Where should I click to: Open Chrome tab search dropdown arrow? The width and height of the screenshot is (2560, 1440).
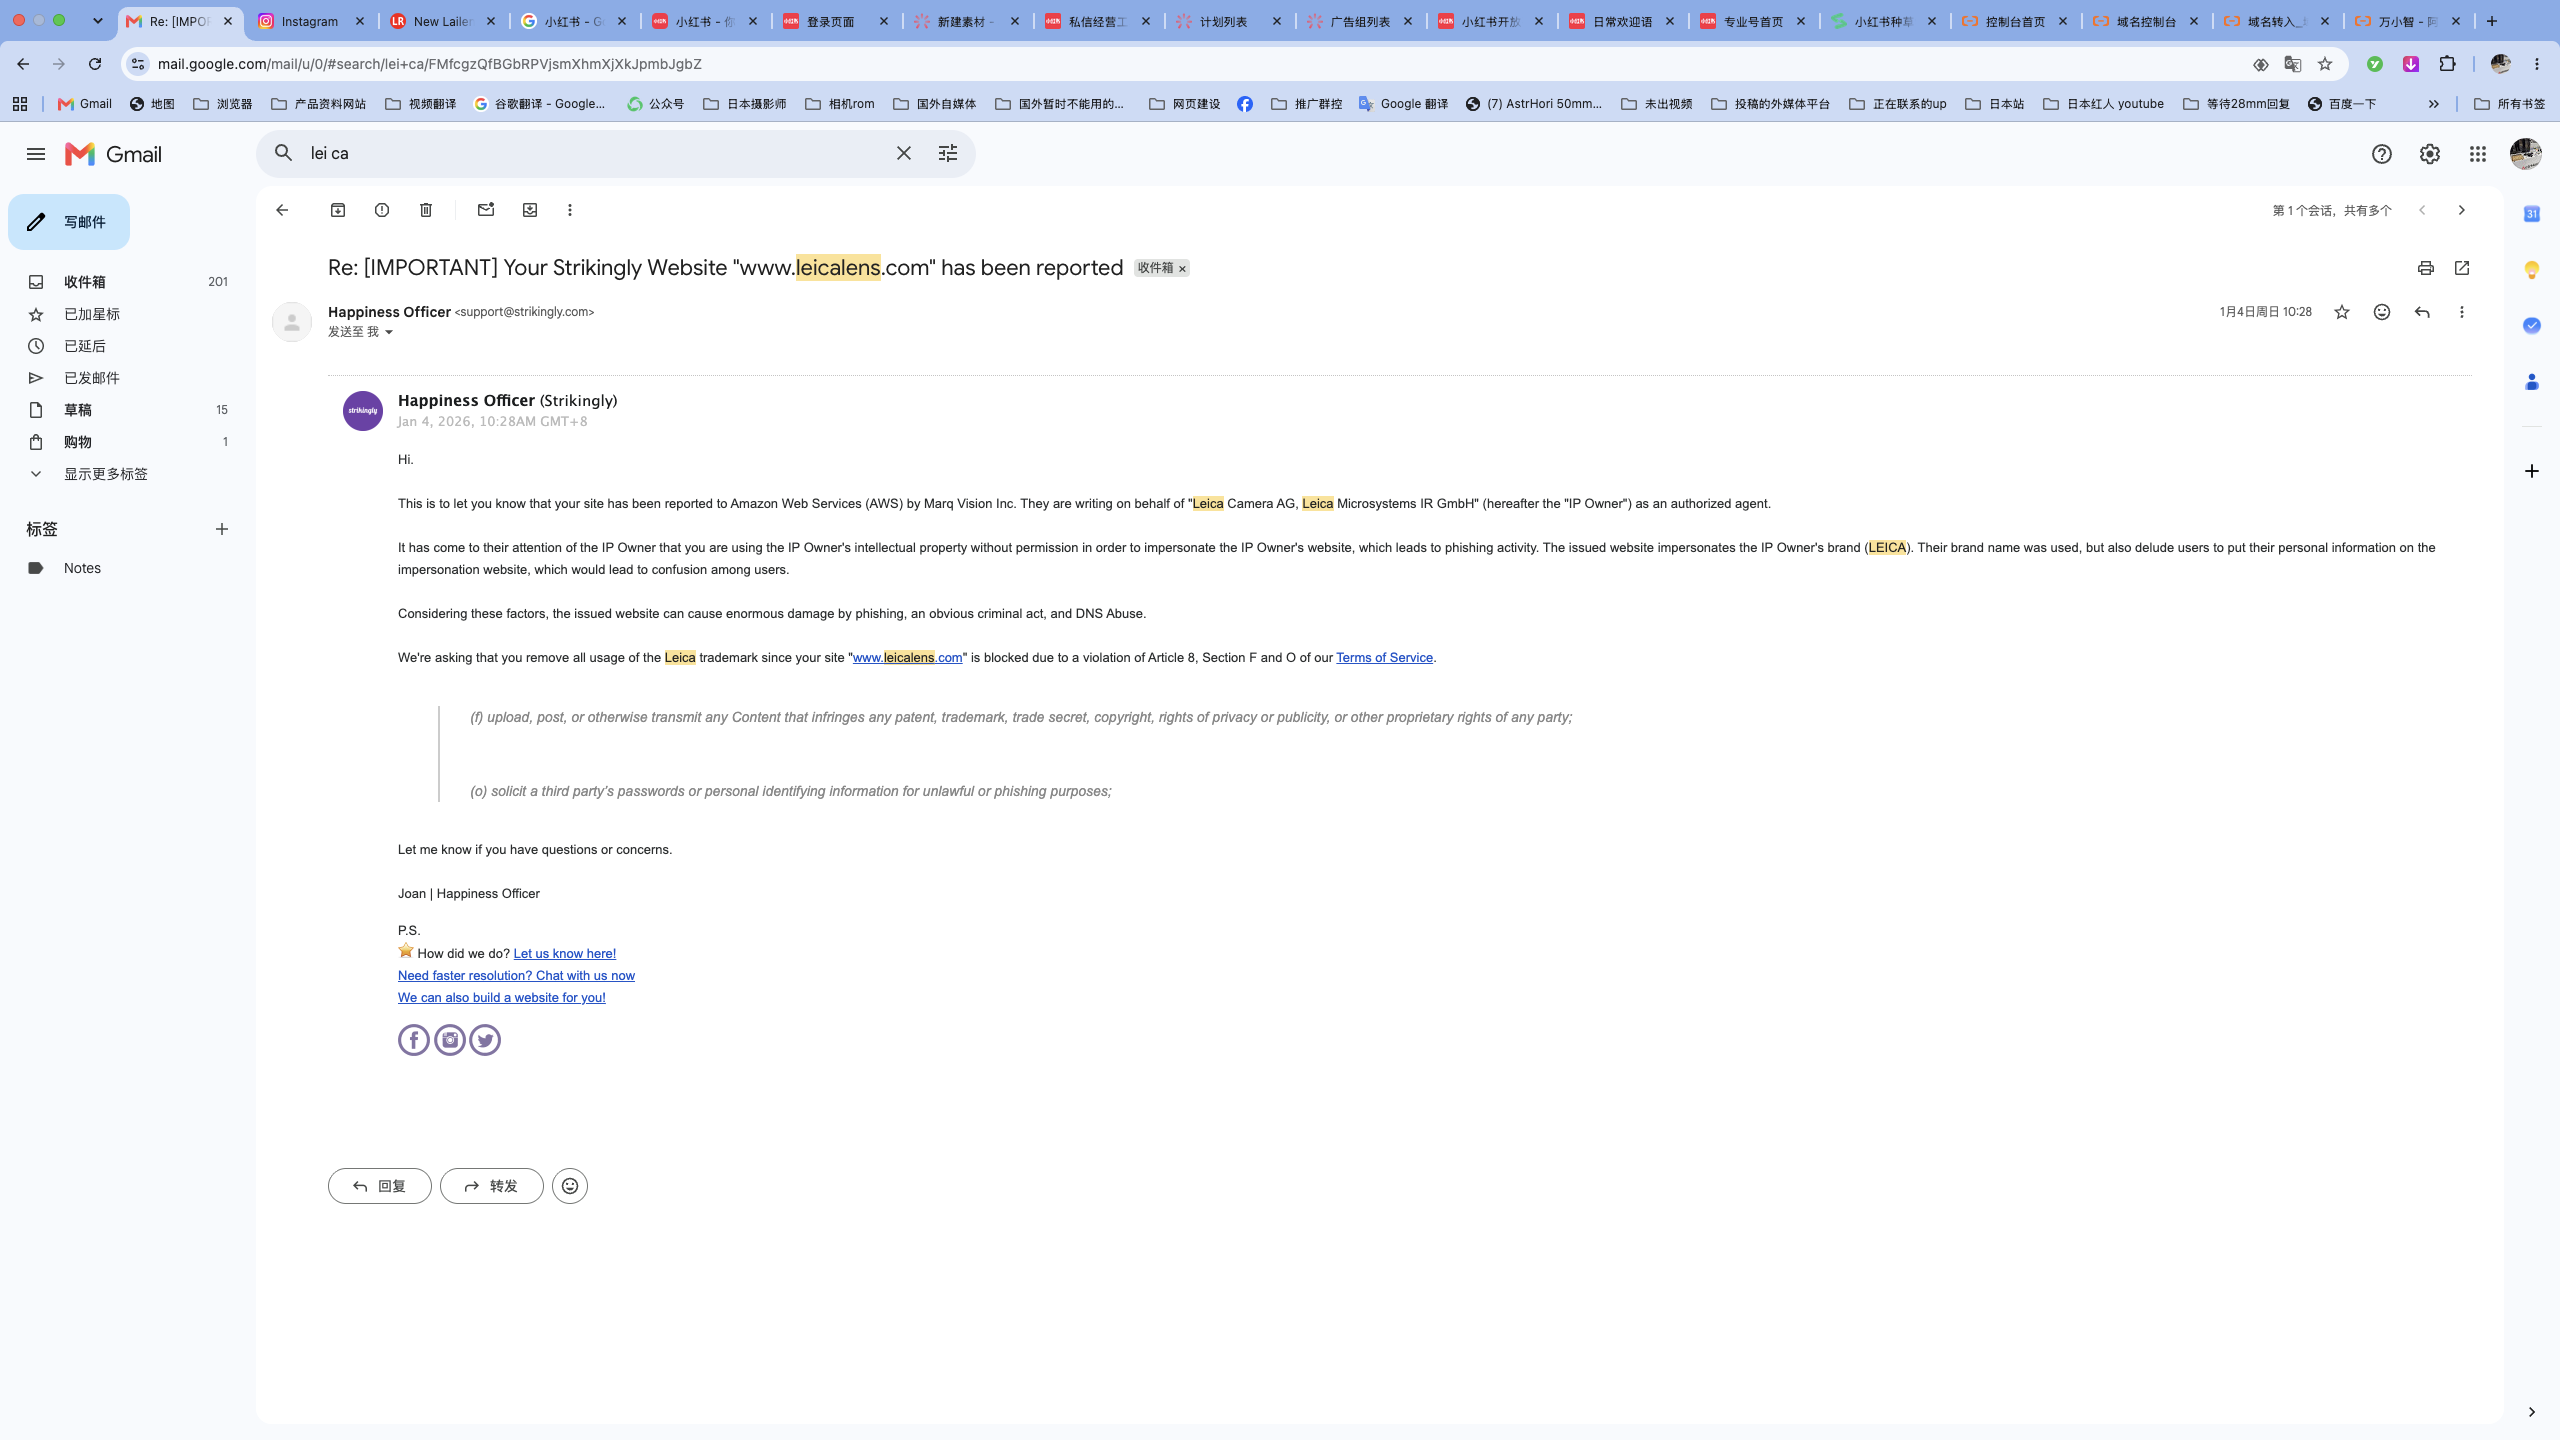(x=98, y=21)
